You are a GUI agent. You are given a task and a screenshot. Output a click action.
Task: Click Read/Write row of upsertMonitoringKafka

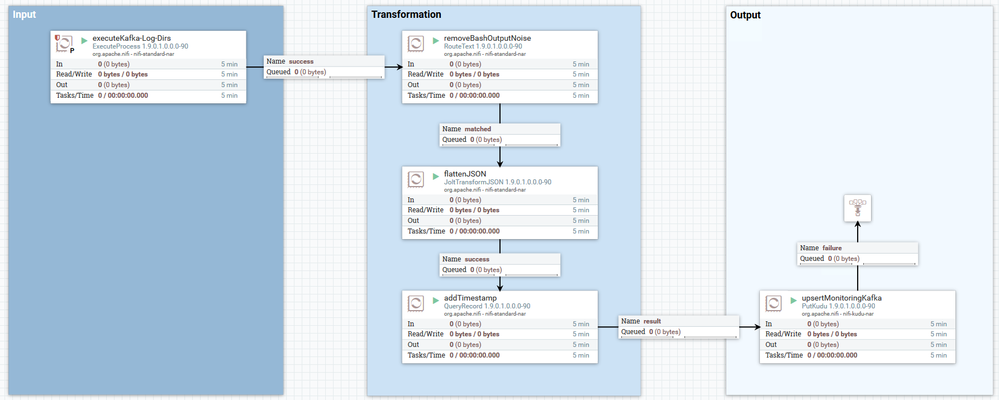pos(858,334)
